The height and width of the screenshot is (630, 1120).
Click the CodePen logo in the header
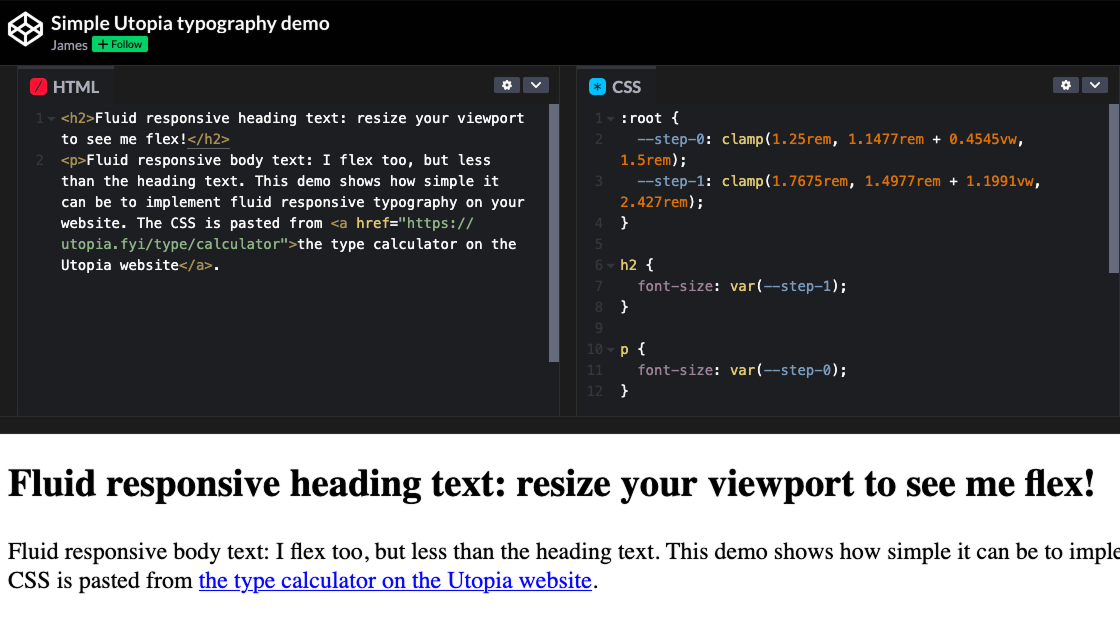[x=26, y=30]
